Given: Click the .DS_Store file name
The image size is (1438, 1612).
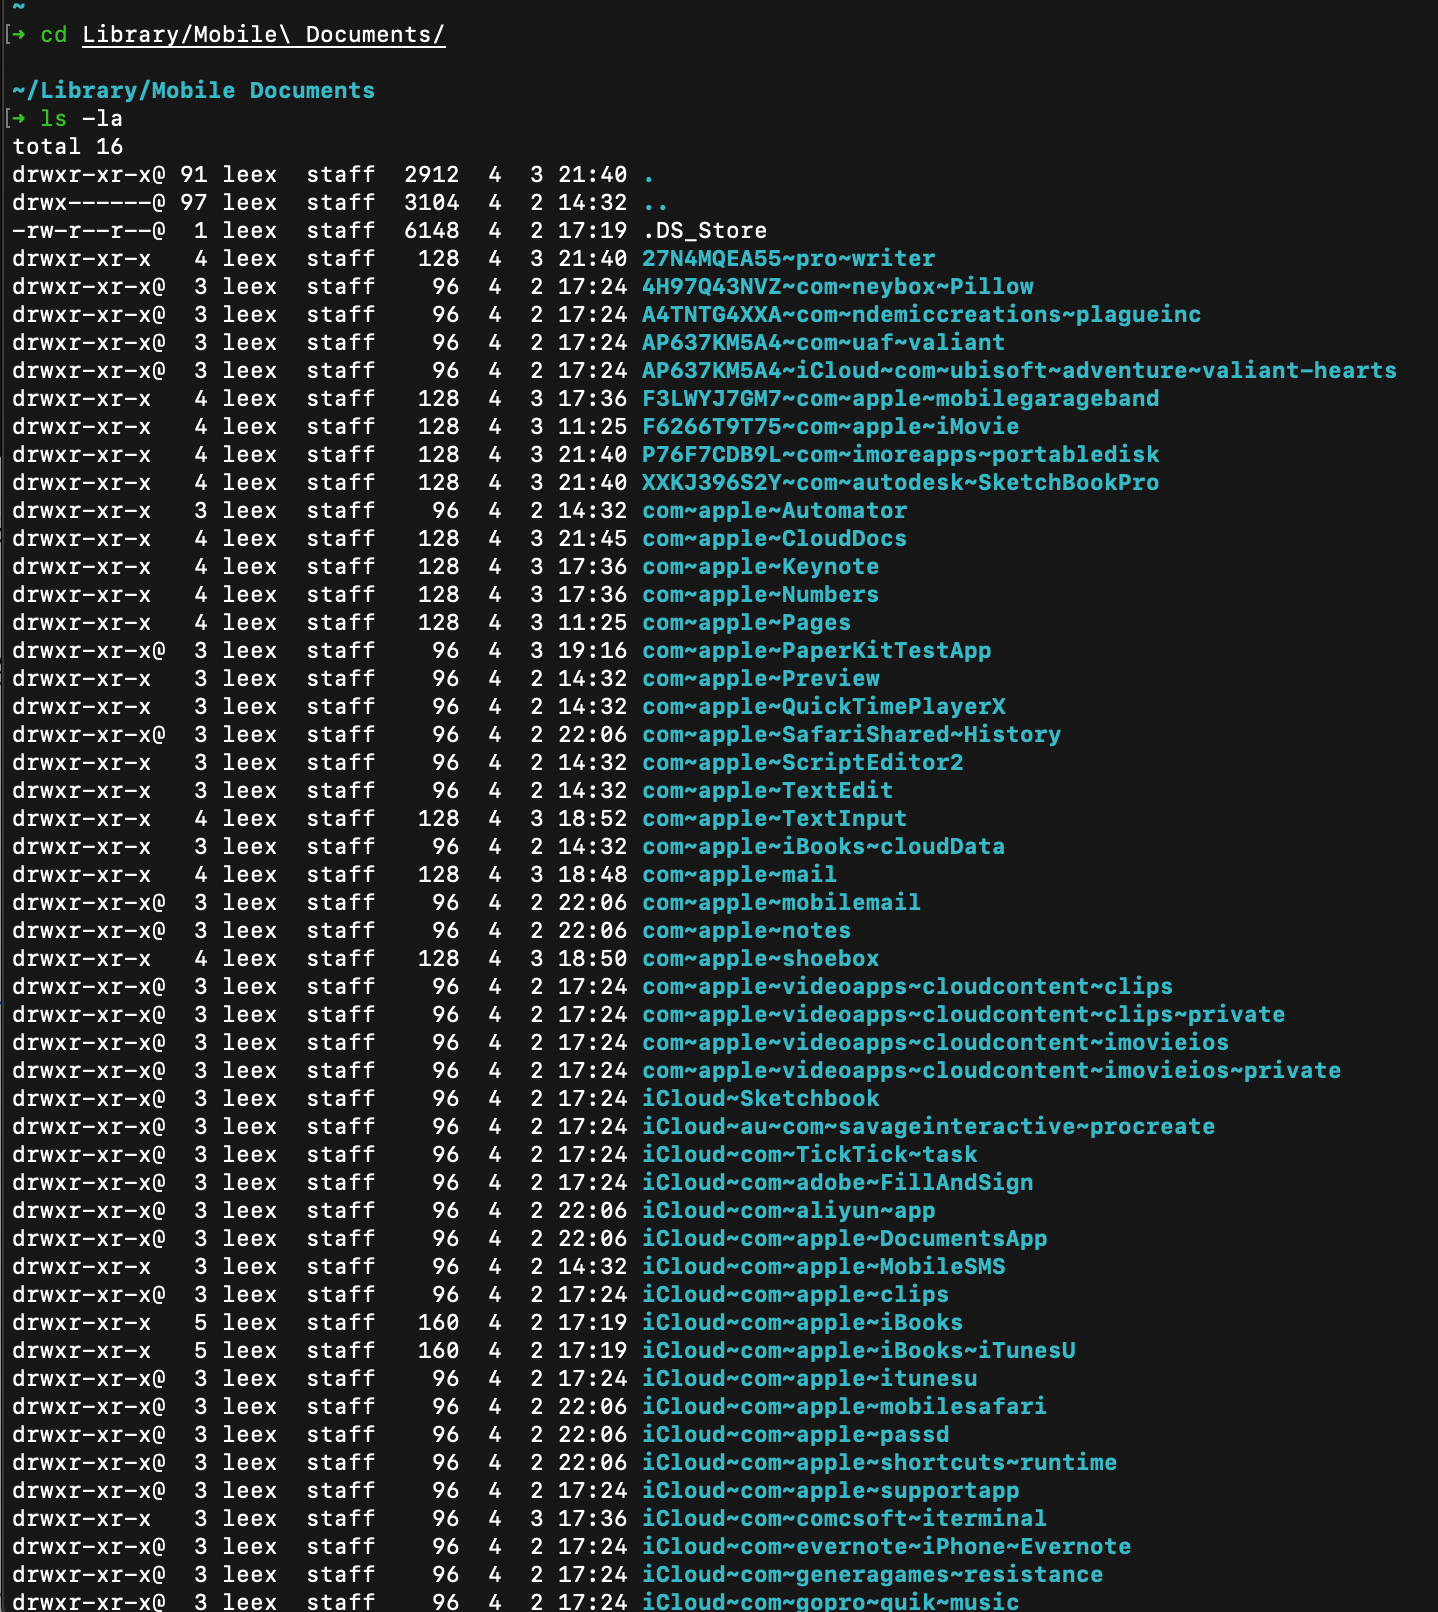Looking at the screenshot, I should pyautogui.click(x=704, y=231).
